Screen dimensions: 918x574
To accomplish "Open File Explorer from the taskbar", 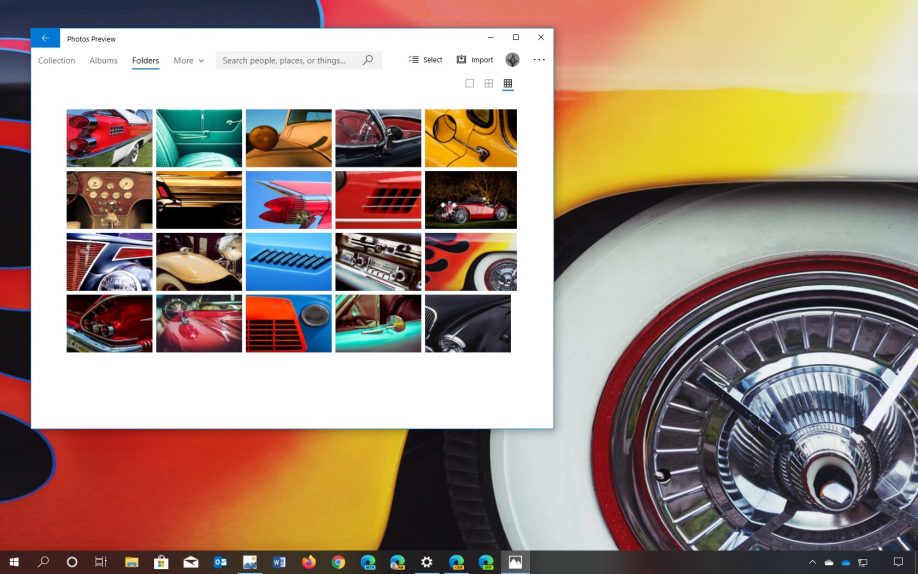I will [x=131, y=562].
